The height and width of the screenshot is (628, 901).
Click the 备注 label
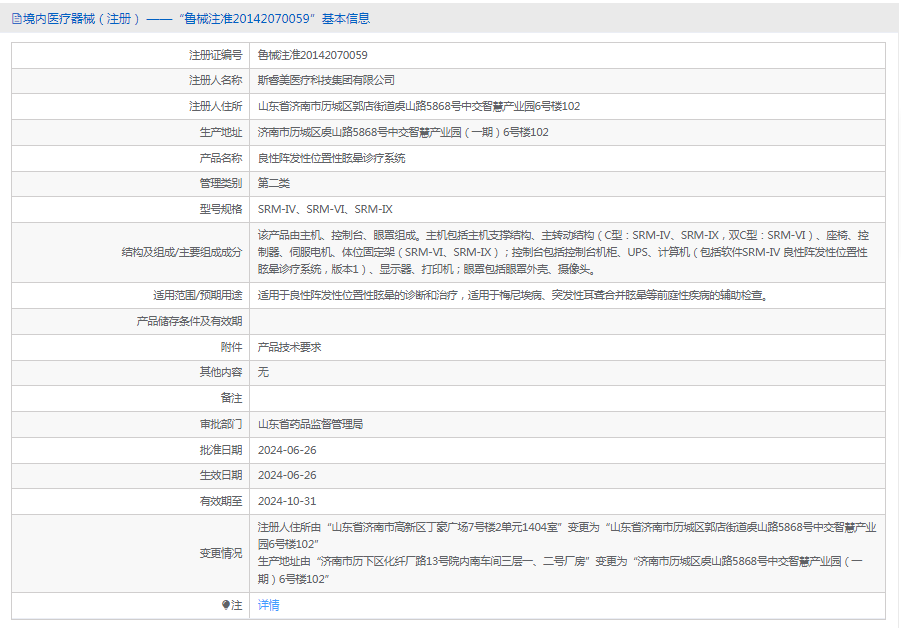click(231, 398)
